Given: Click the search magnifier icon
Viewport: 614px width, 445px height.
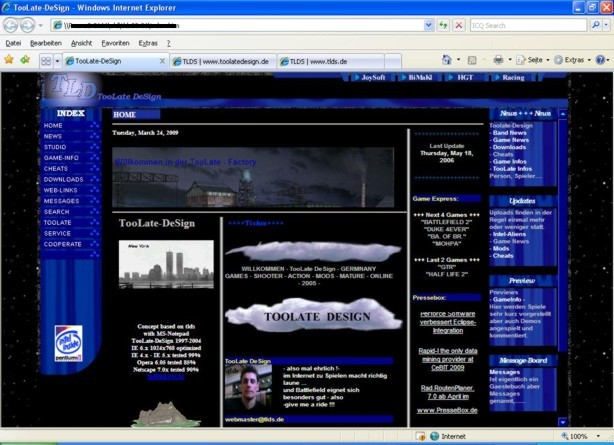Looking at the screenshot, I should point(596,25).
